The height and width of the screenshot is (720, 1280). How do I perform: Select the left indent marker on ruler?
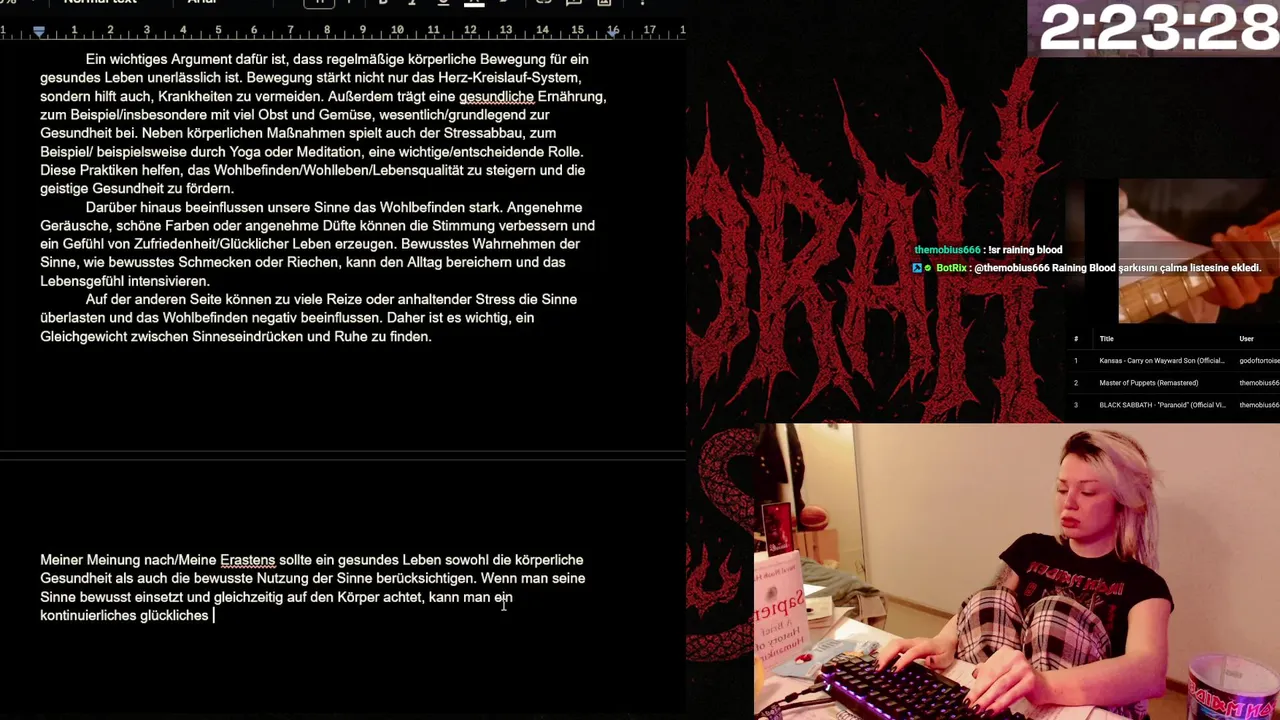39,32
